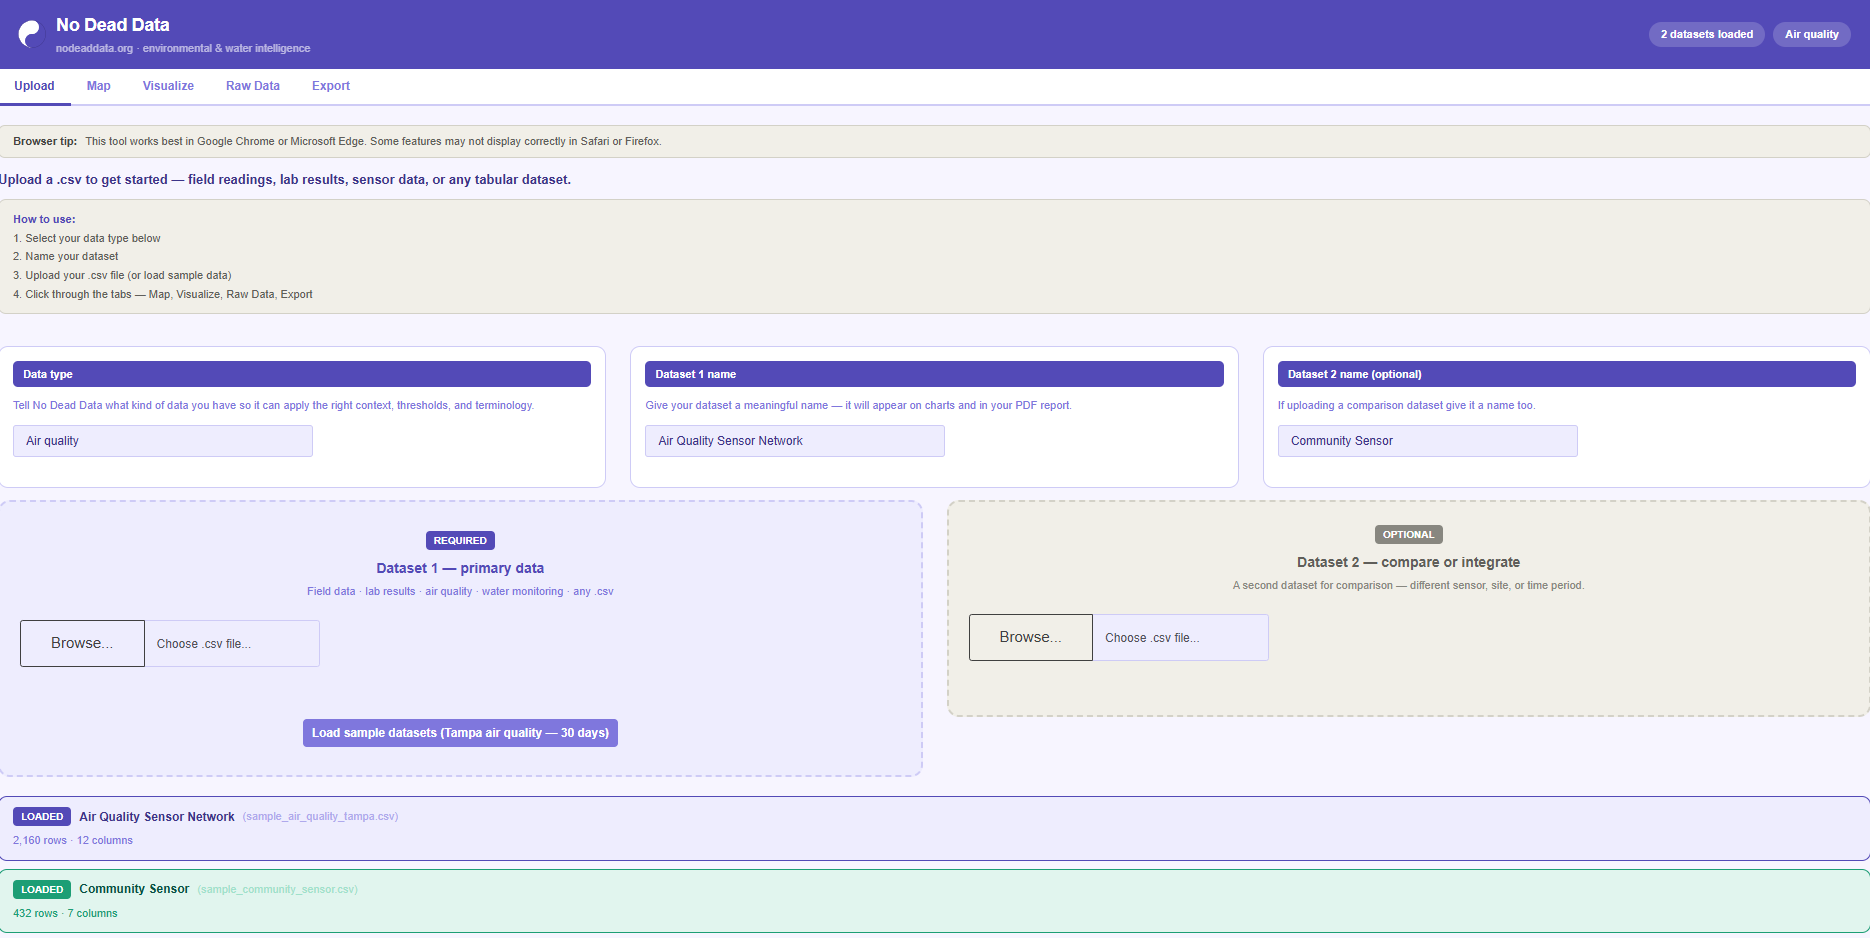Image resolution: width=1870 pixels, height=938 pixels.
Task: Click the Dataset 2 name input field
Action: click(x=1426, y=441)
